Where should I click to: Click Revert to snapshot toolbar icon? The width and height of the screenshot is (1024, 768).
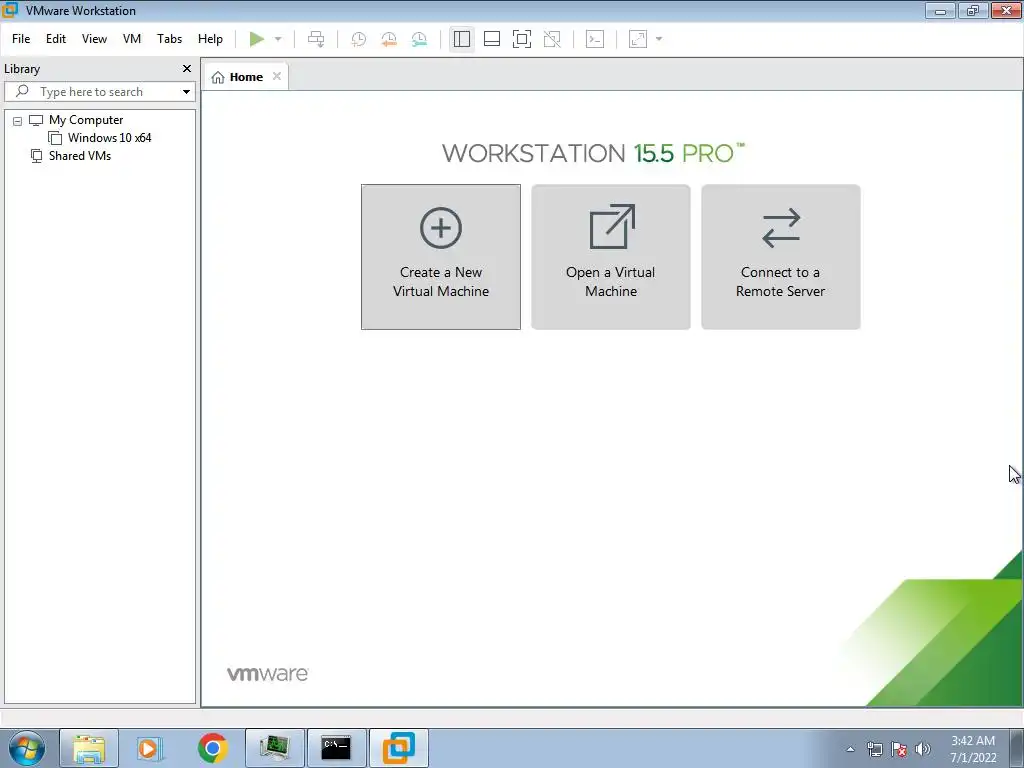(x=389, y=39)
